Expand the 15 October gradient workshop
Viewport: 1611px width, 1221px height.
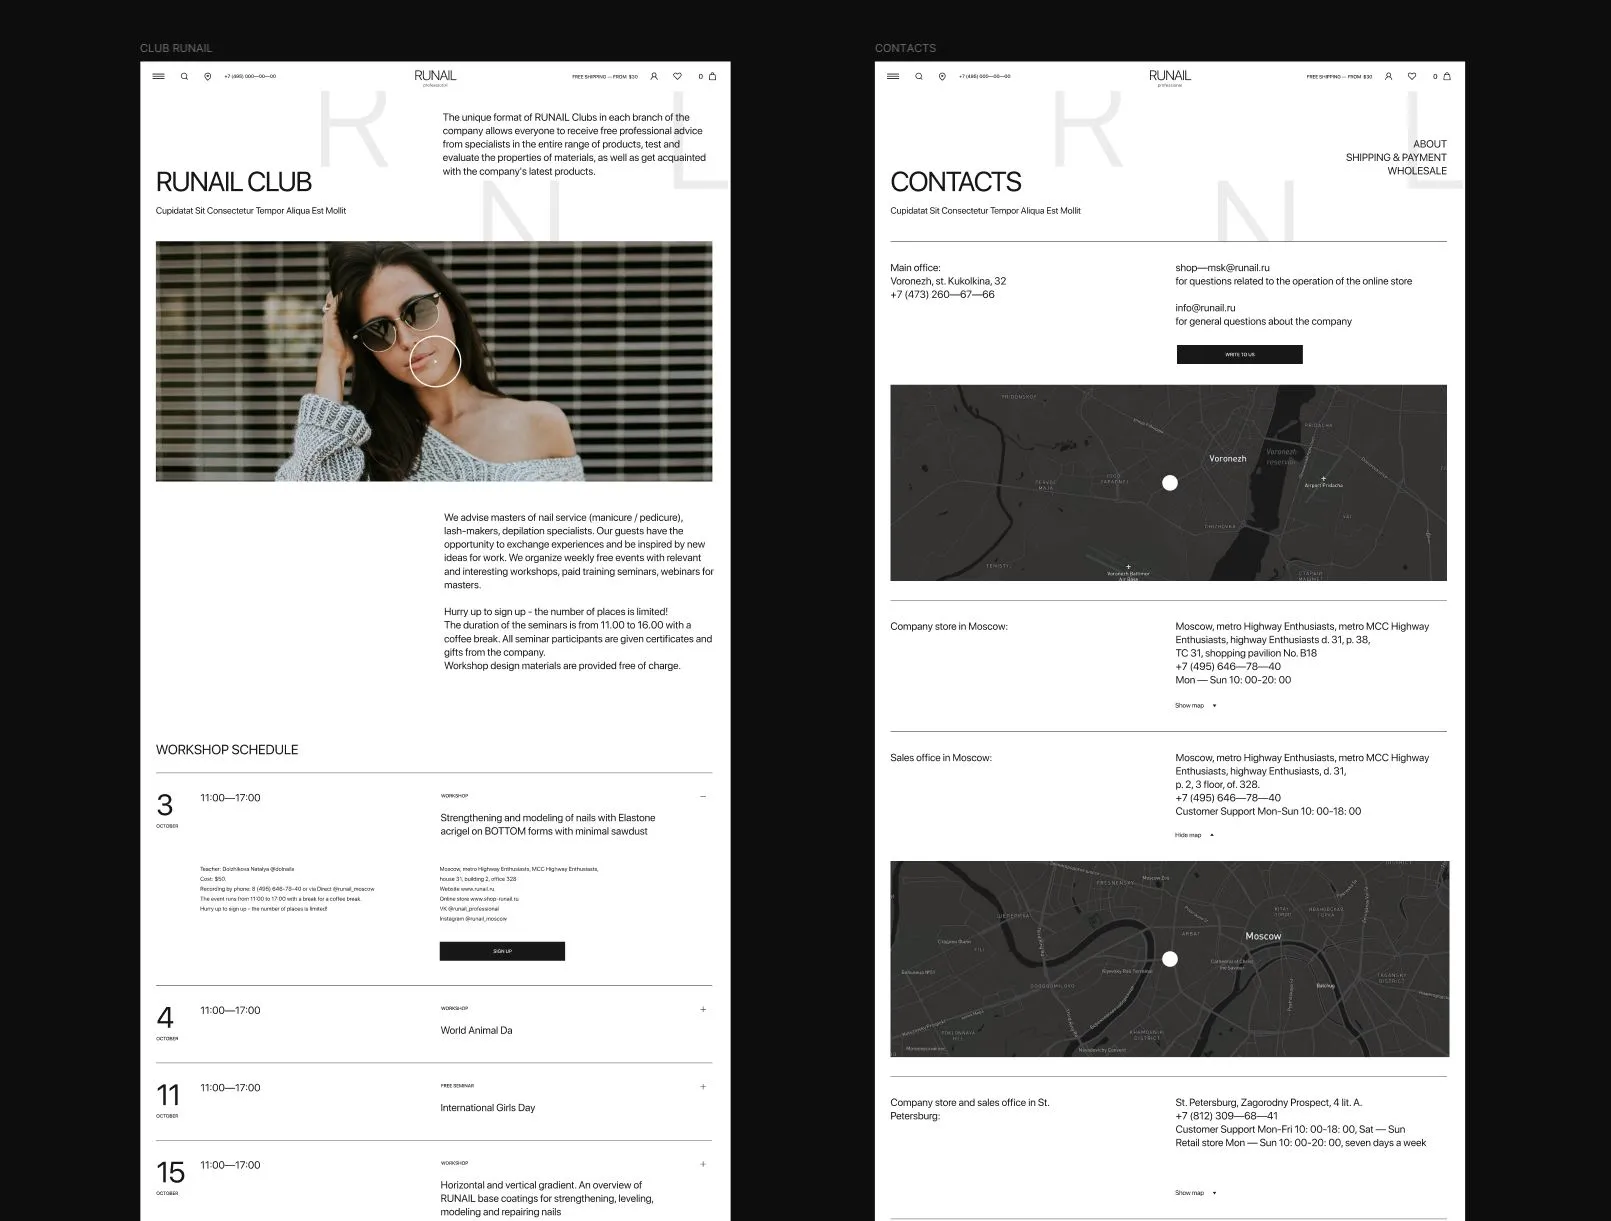(x=703, y=1164)
